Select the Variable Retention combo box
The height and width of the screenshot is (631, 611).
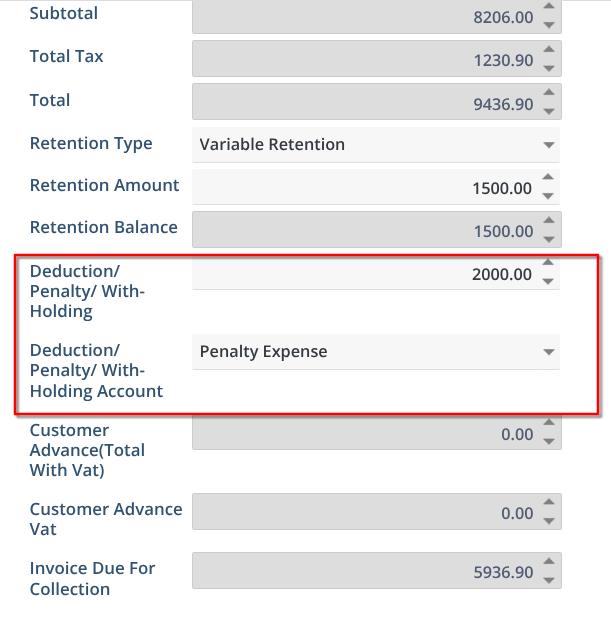pos(360,145)
